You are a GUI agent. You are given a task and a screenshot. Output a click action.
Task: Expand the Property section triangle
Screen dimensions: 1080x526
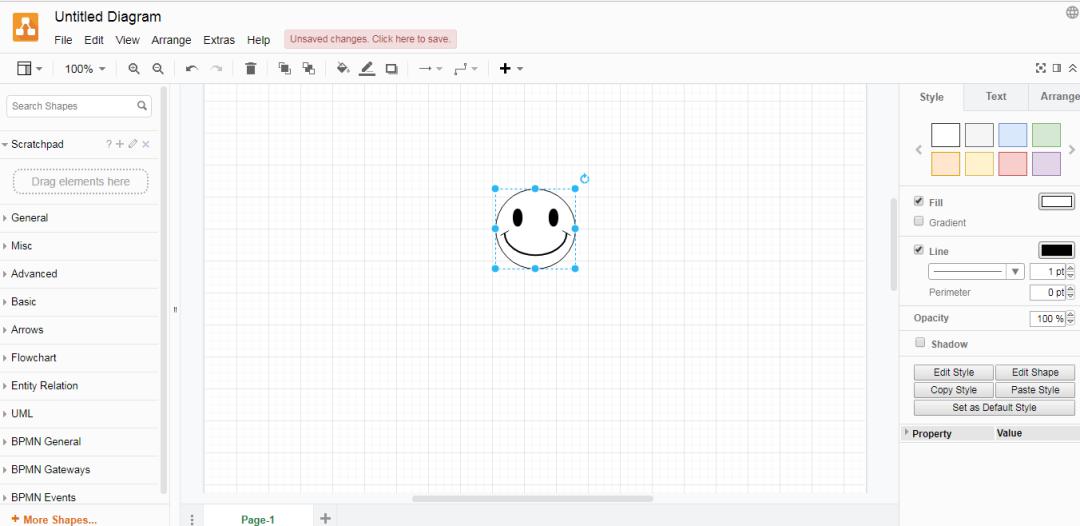[906, 432]
